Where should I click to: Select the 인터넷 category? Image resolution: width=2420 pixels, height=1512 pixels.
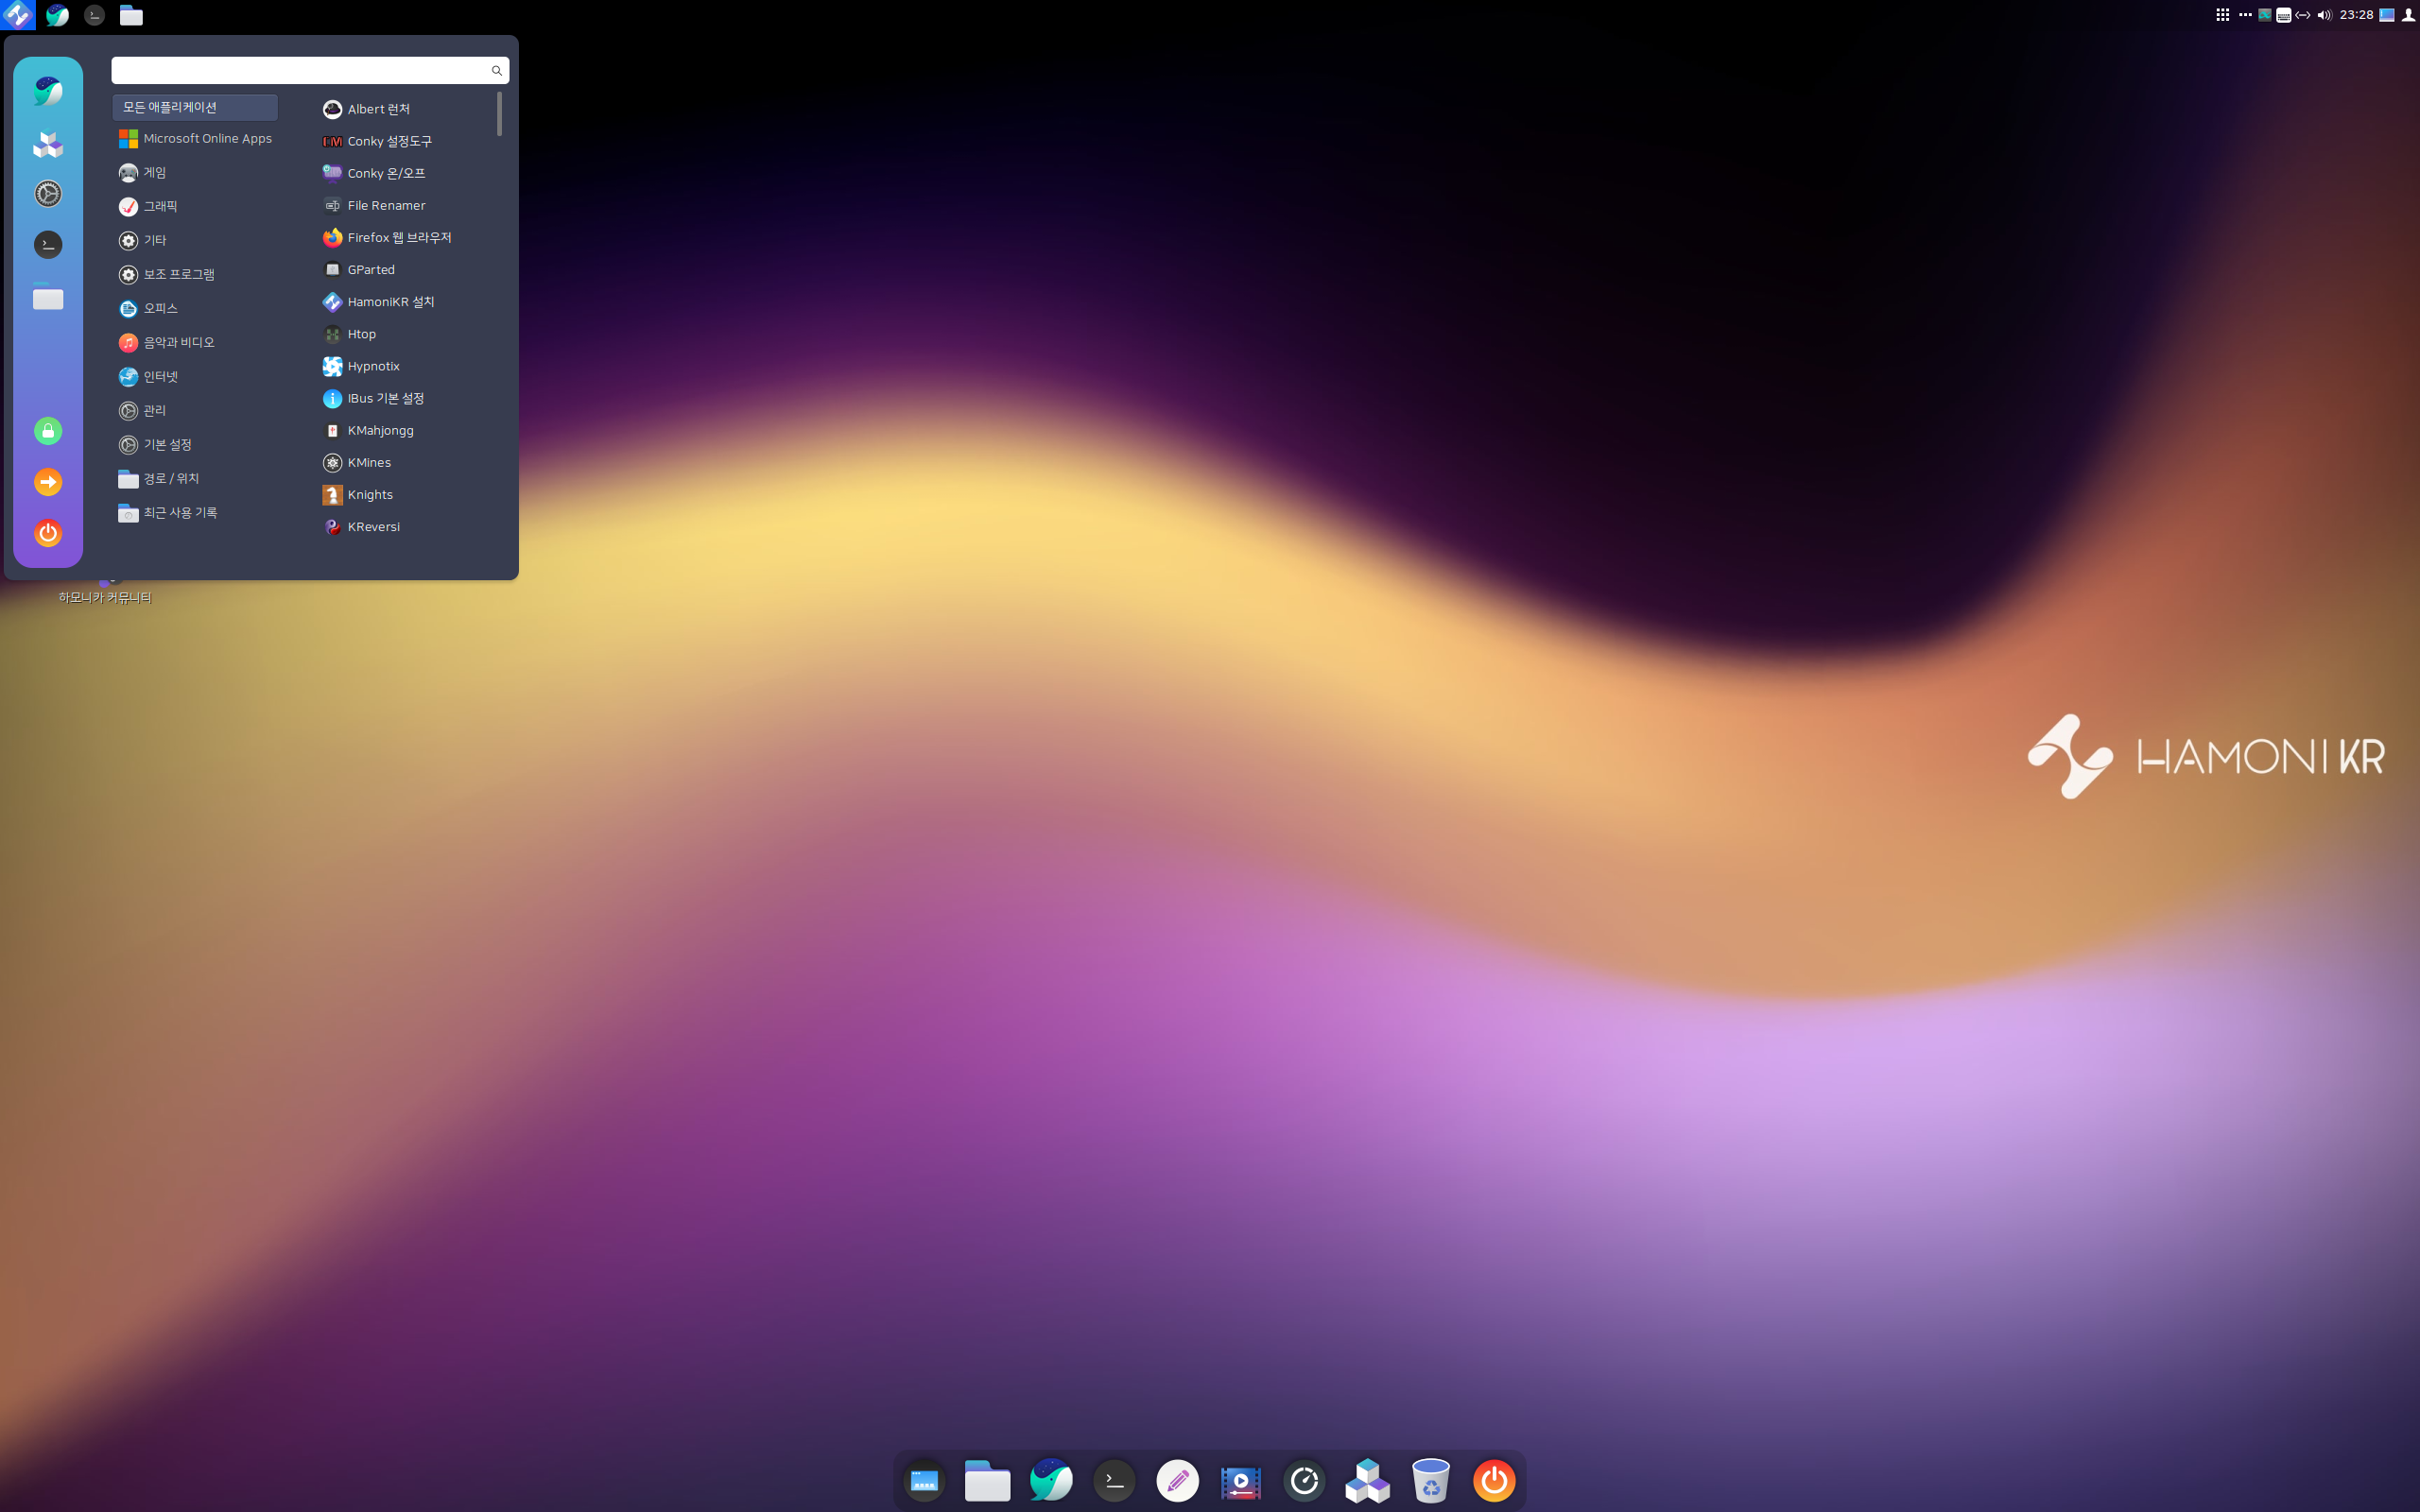(195, 377)
